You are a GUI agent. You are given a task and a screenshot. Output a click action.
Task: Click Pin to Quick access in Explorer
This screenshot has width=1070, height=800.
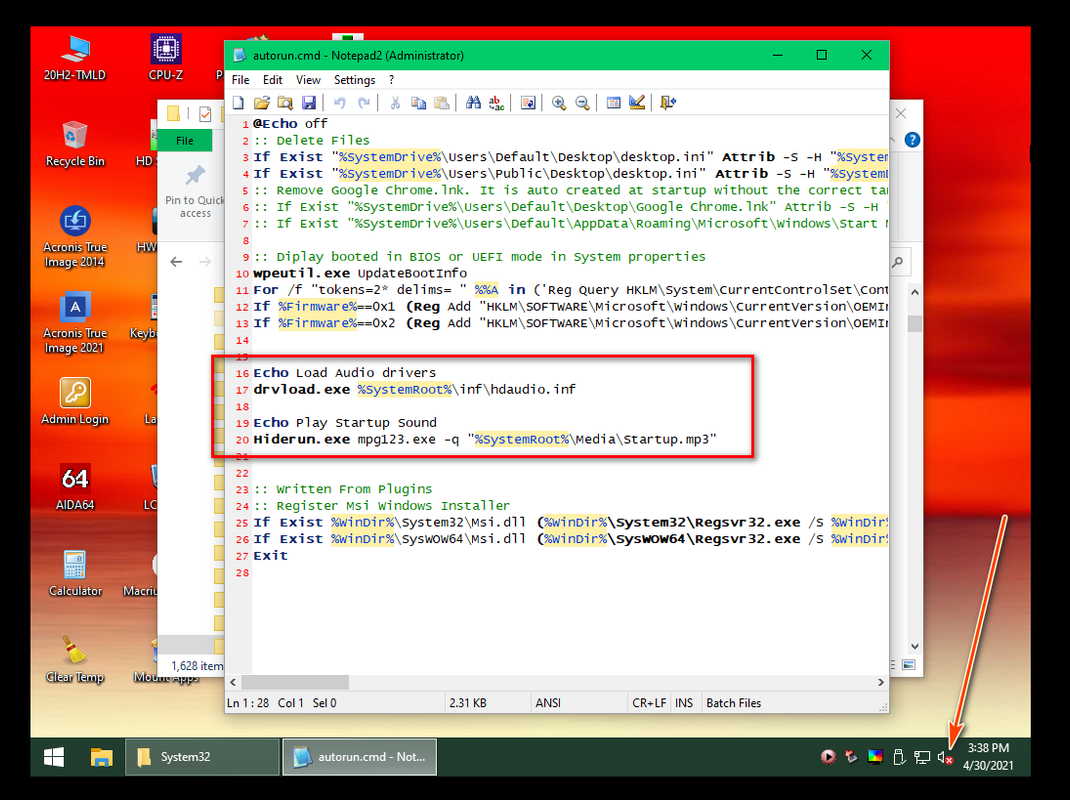(194, 191)
